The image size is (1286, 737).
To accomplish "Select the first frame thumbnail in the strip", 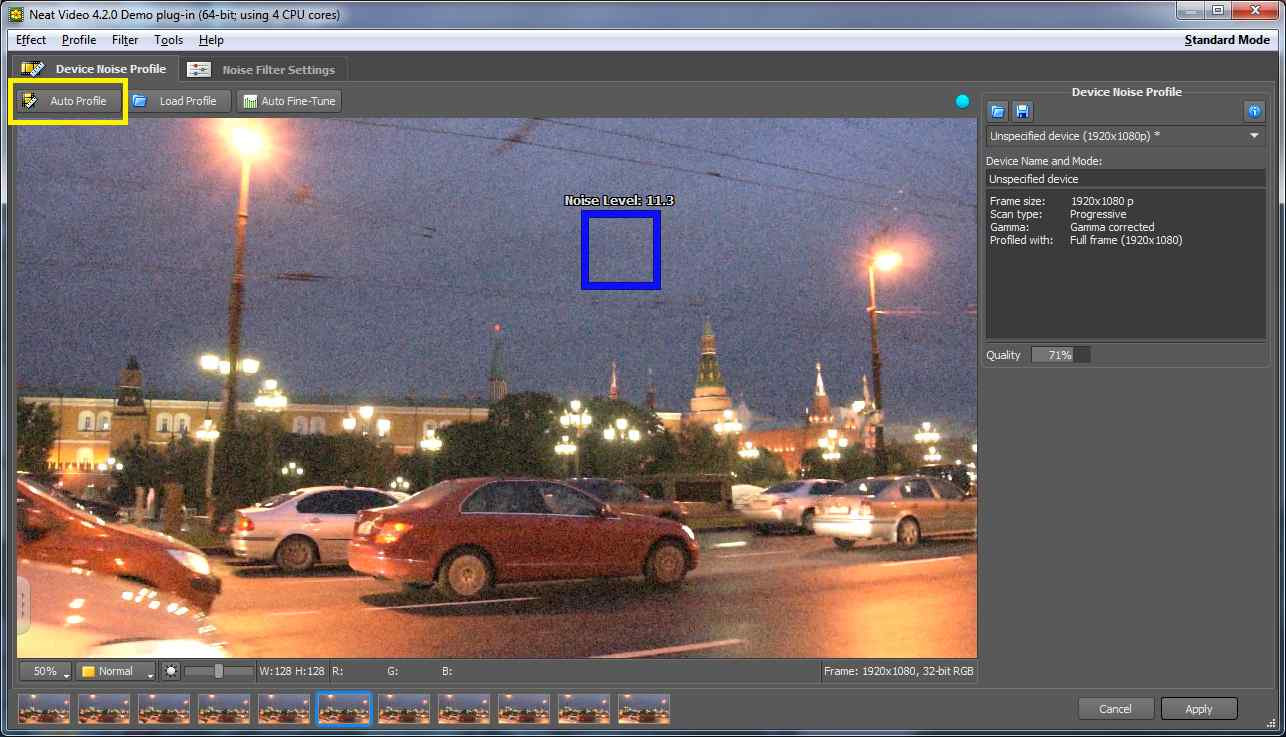I will [44, 709].
